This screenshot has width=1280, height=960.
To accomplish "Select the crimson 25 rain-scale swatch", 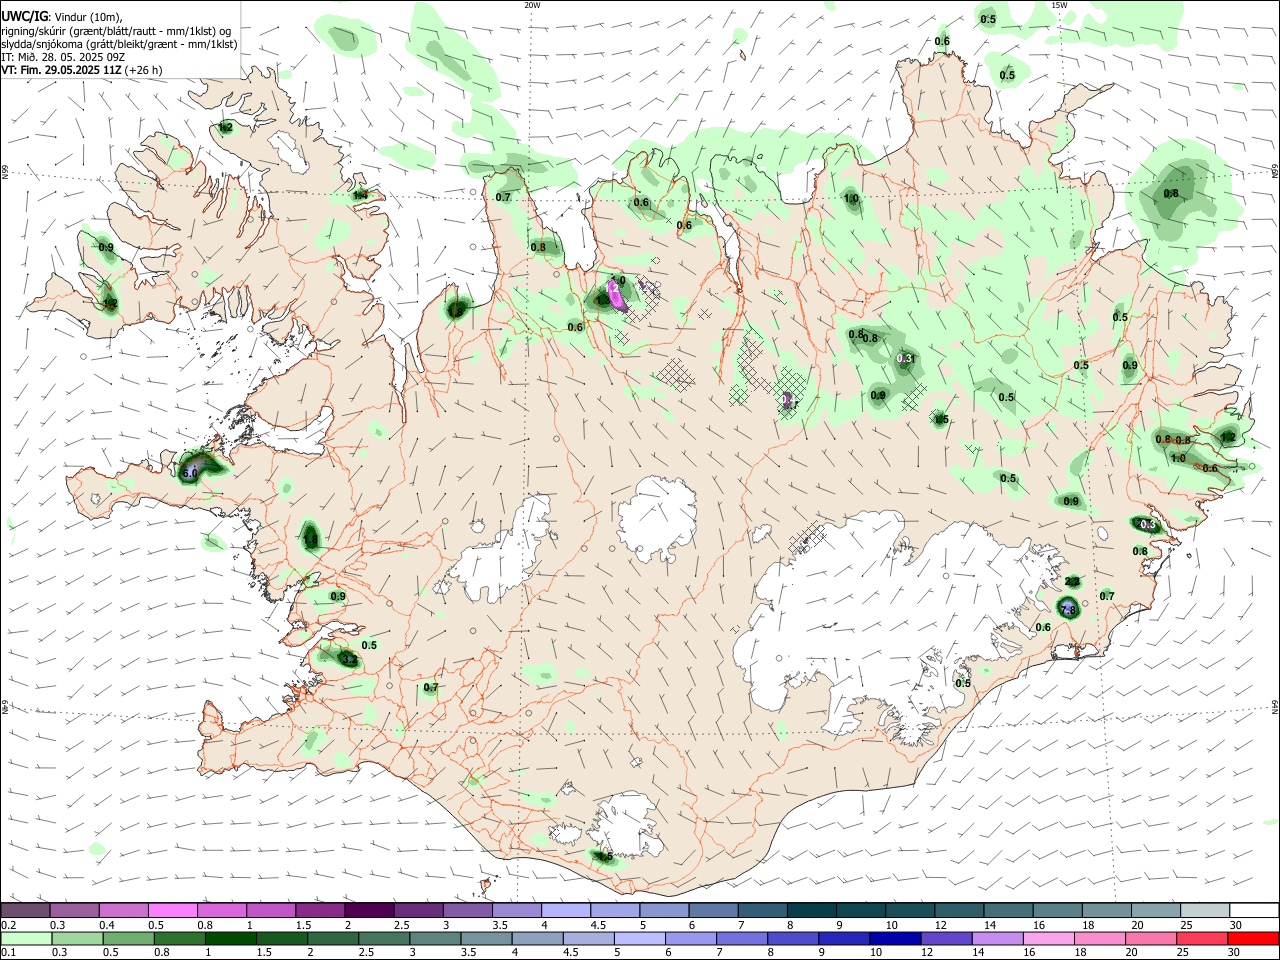I will pos(1200,939).
